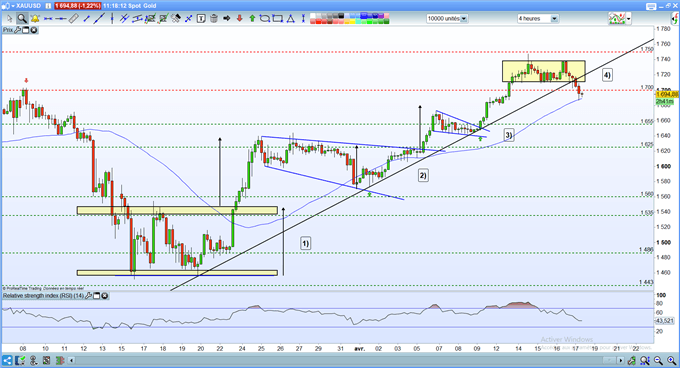Select the rectangle drawing tool

coord(278,19)
